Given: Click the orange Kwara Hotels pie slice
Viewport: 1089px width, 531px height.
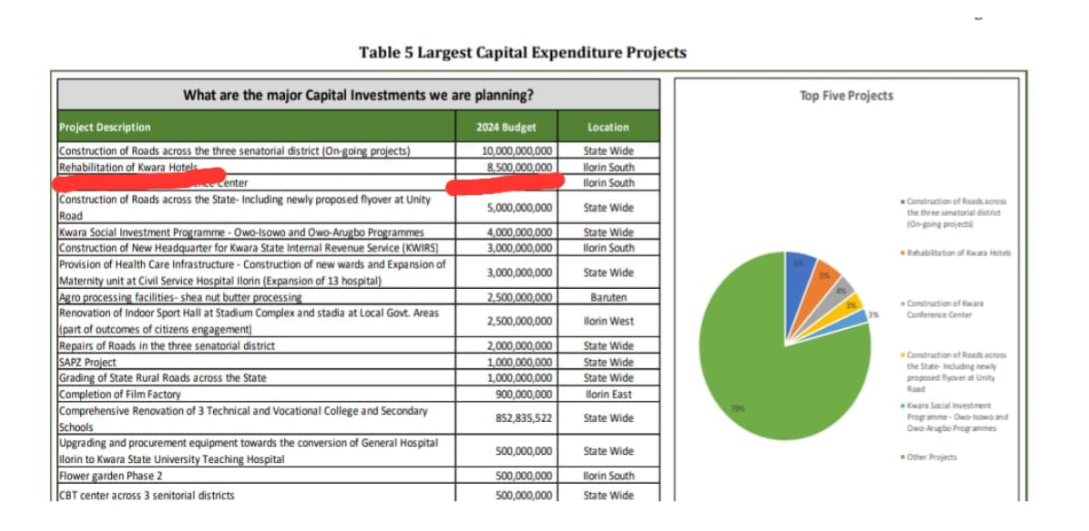Looking at the screenshot, I should (x=822, y=280).
